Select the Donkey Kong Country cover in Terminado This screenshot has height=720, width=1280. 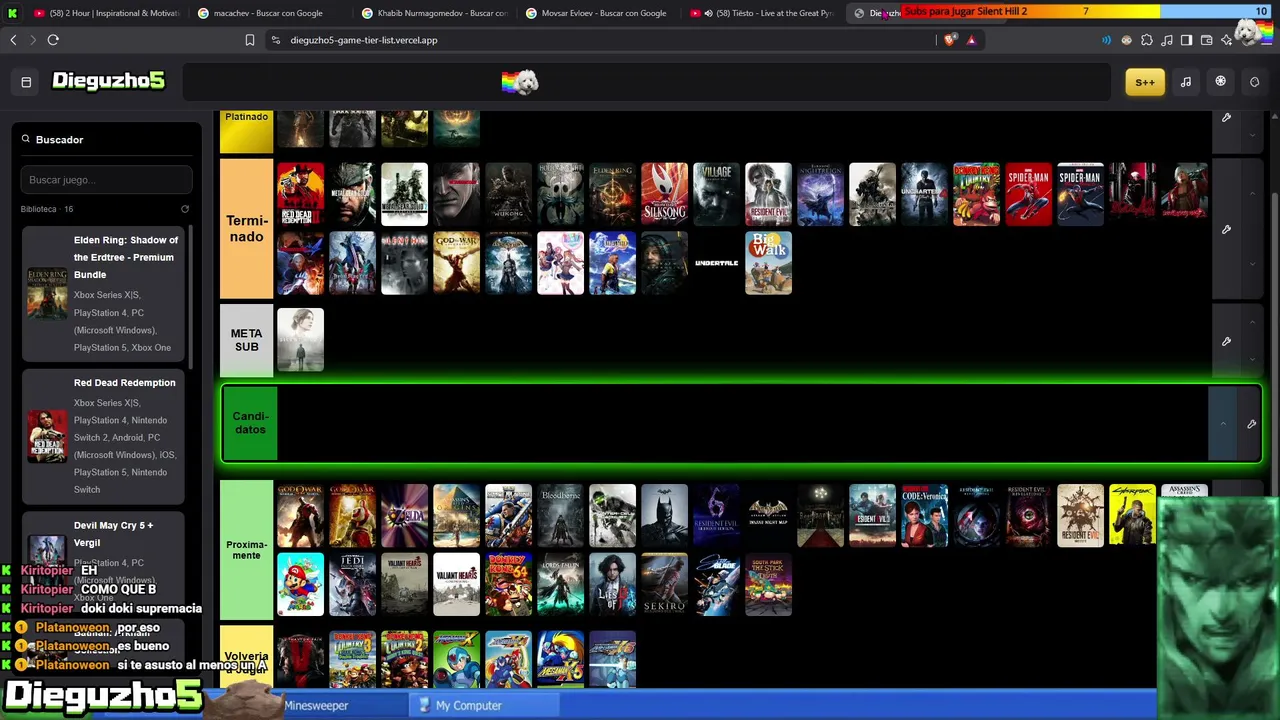click(976, 194)
